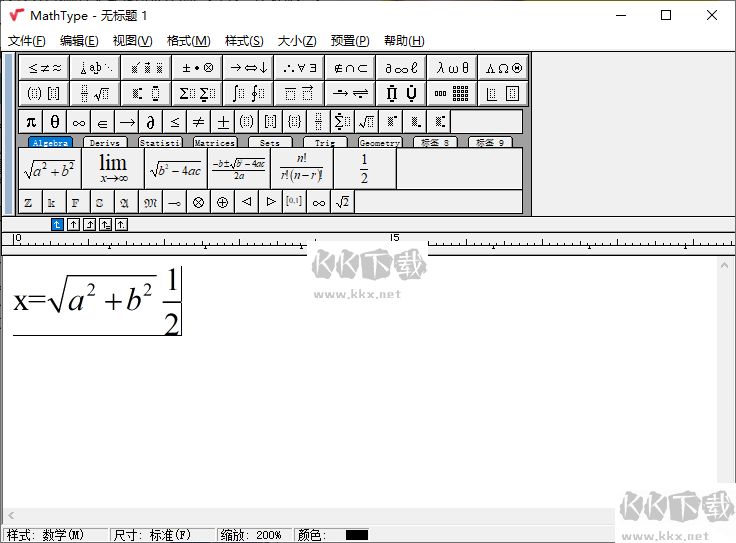Screen dimensions: 736x543
Task: Open the set theory symbols palette (∉∩⊂)
Action: 351,68
